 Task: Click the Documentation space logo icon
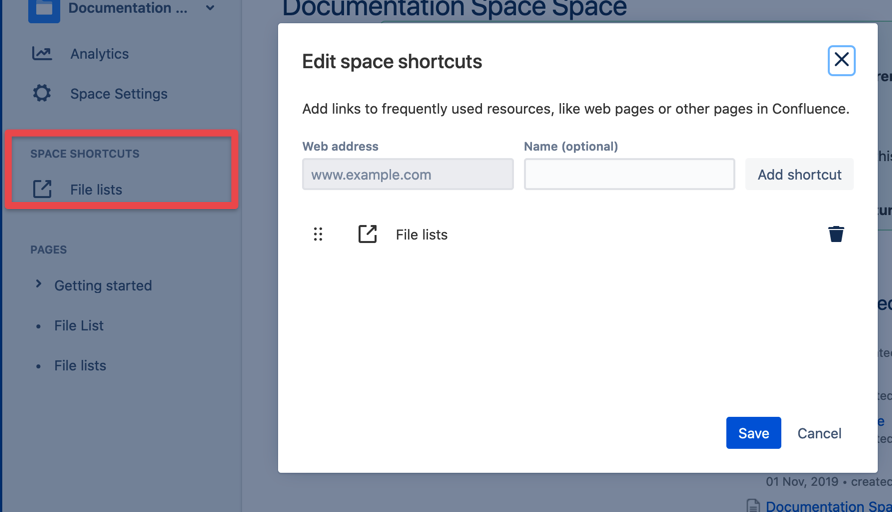click(44, 9)
